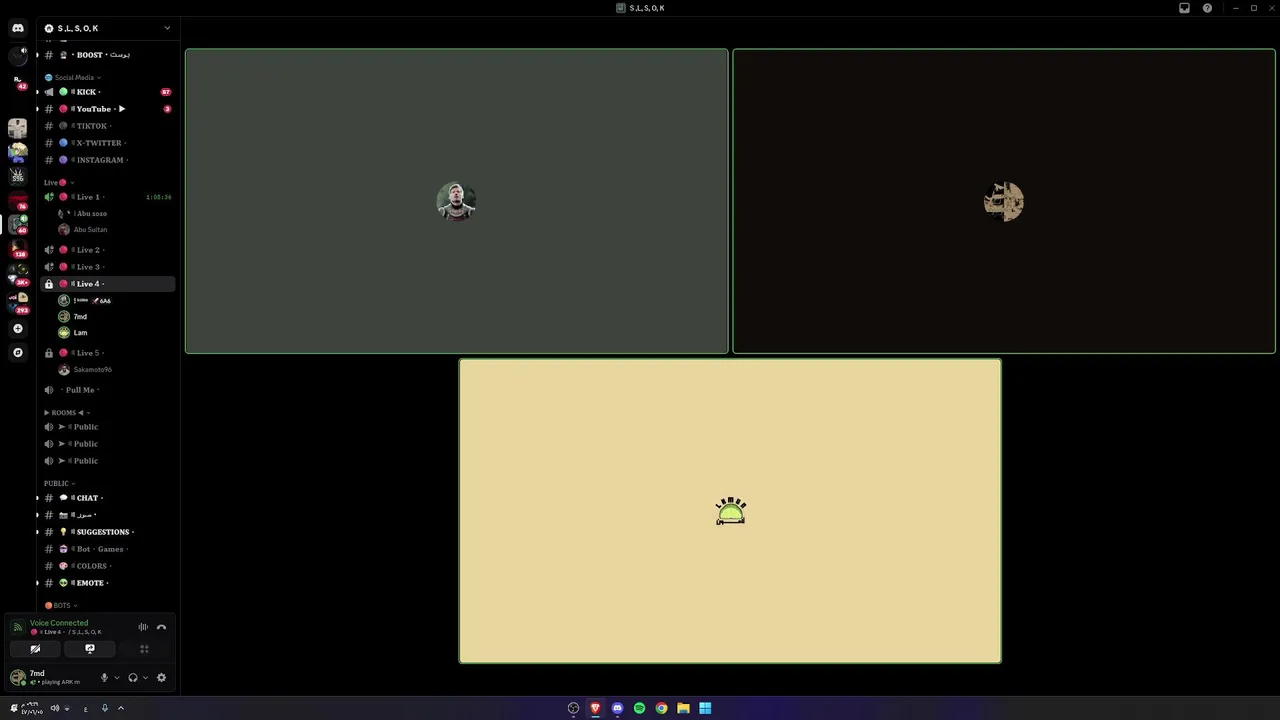The width and height of the screenshot is (1280, 720).
Task: Toggle headphones deafen in user panel
Action: 133,677
